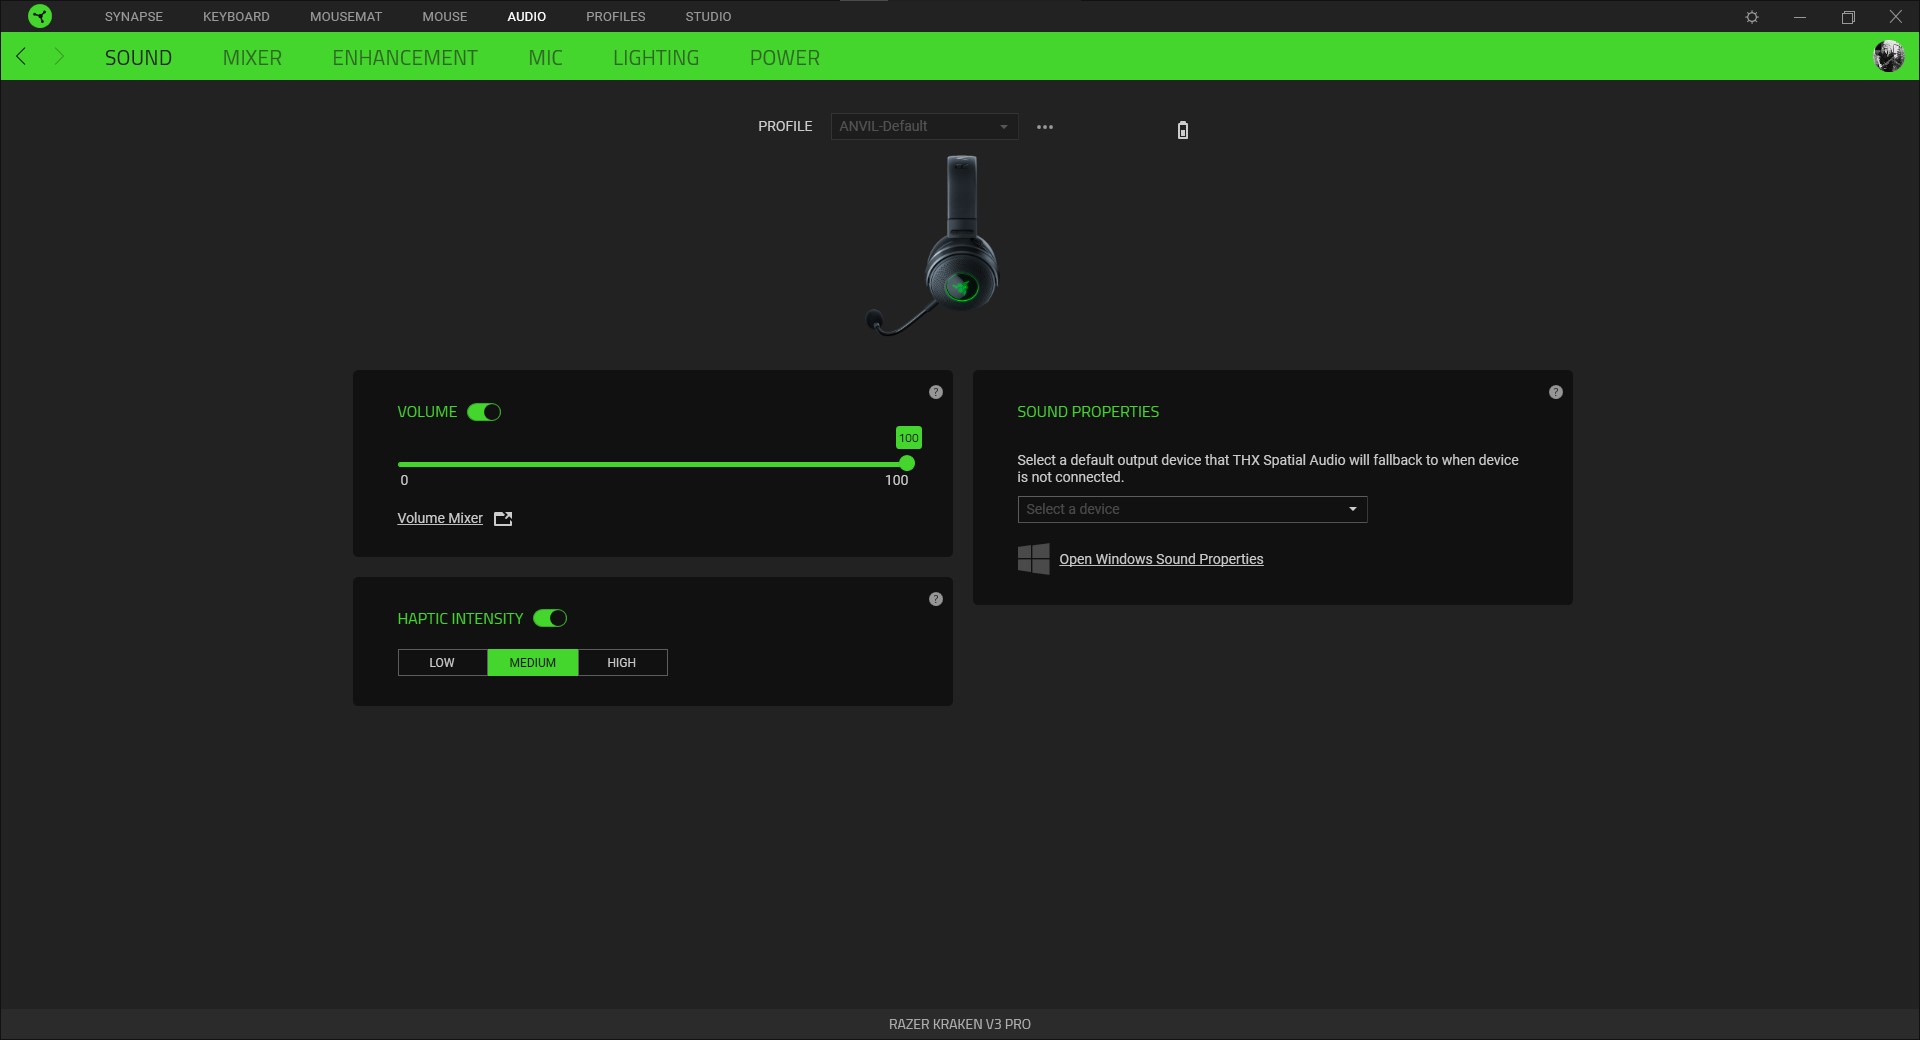Click the Volume Mixer link
This screenshot has height=1040, width=1920.
point(439,518)
